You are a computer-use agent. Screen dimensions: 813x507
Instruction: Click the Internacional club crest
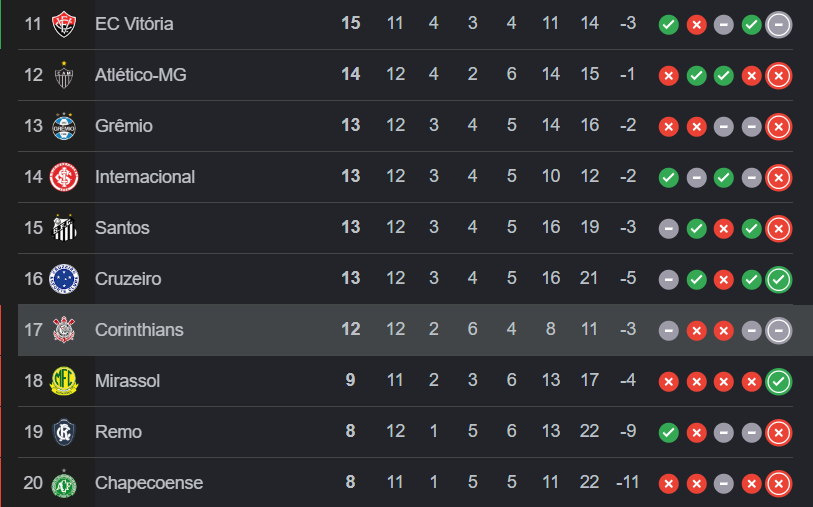click(x=64, y=177)
